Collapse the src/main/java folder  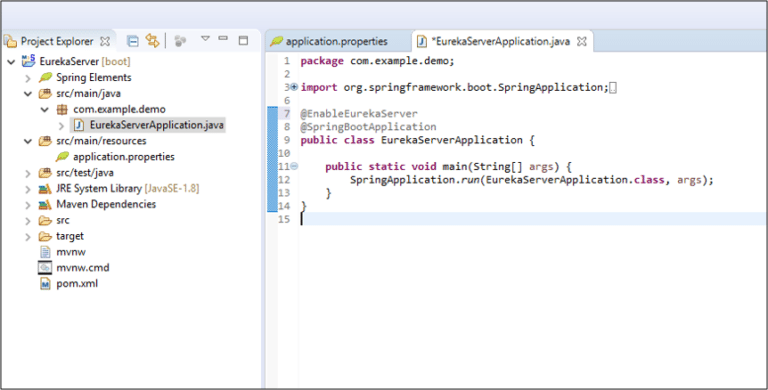click(x=28, y=94)
